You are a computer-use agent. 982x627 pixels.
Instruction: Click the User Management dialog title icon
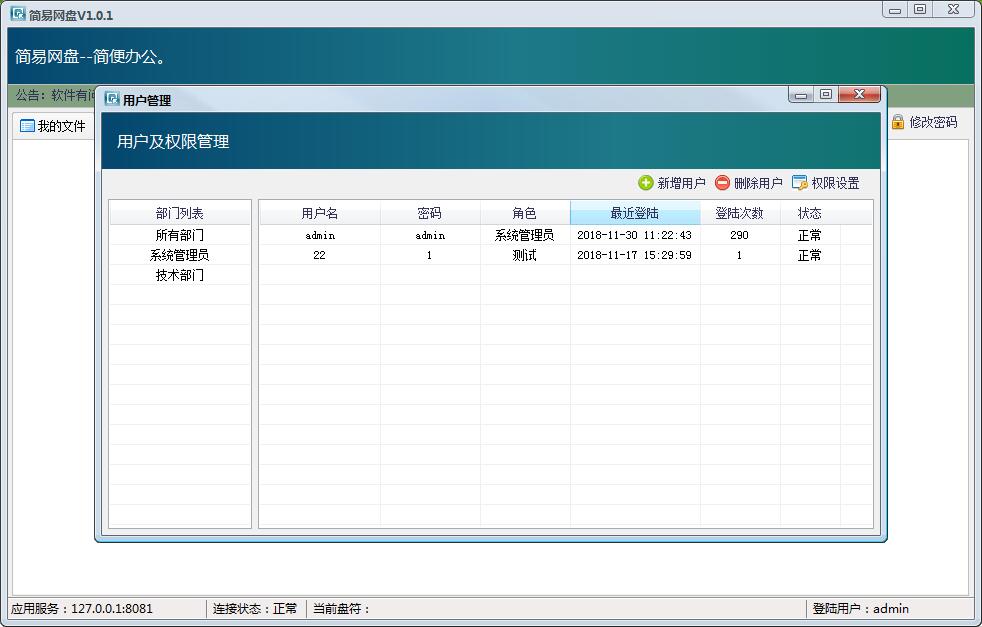click(x=112, y=99)
